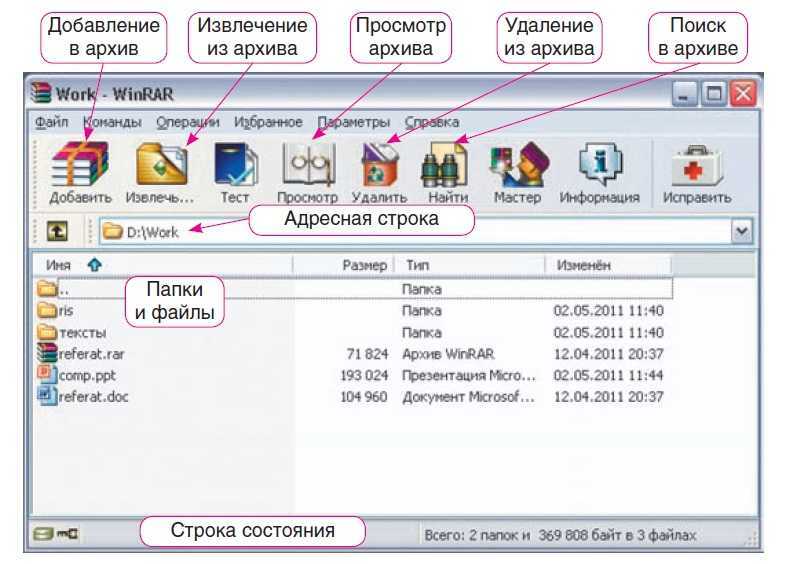This screenshot has width=790, height=564.
Task: Go up one folder level
Action: [x=57, y=231]
